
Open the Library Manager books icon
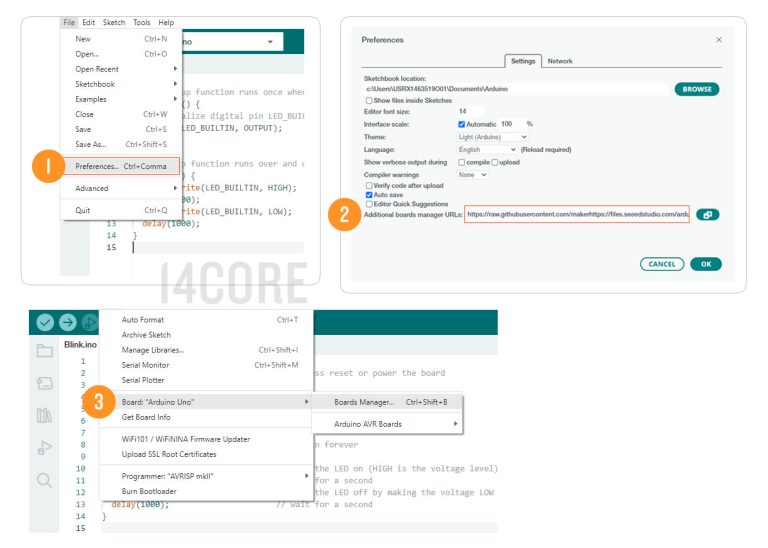pos(44,415)
